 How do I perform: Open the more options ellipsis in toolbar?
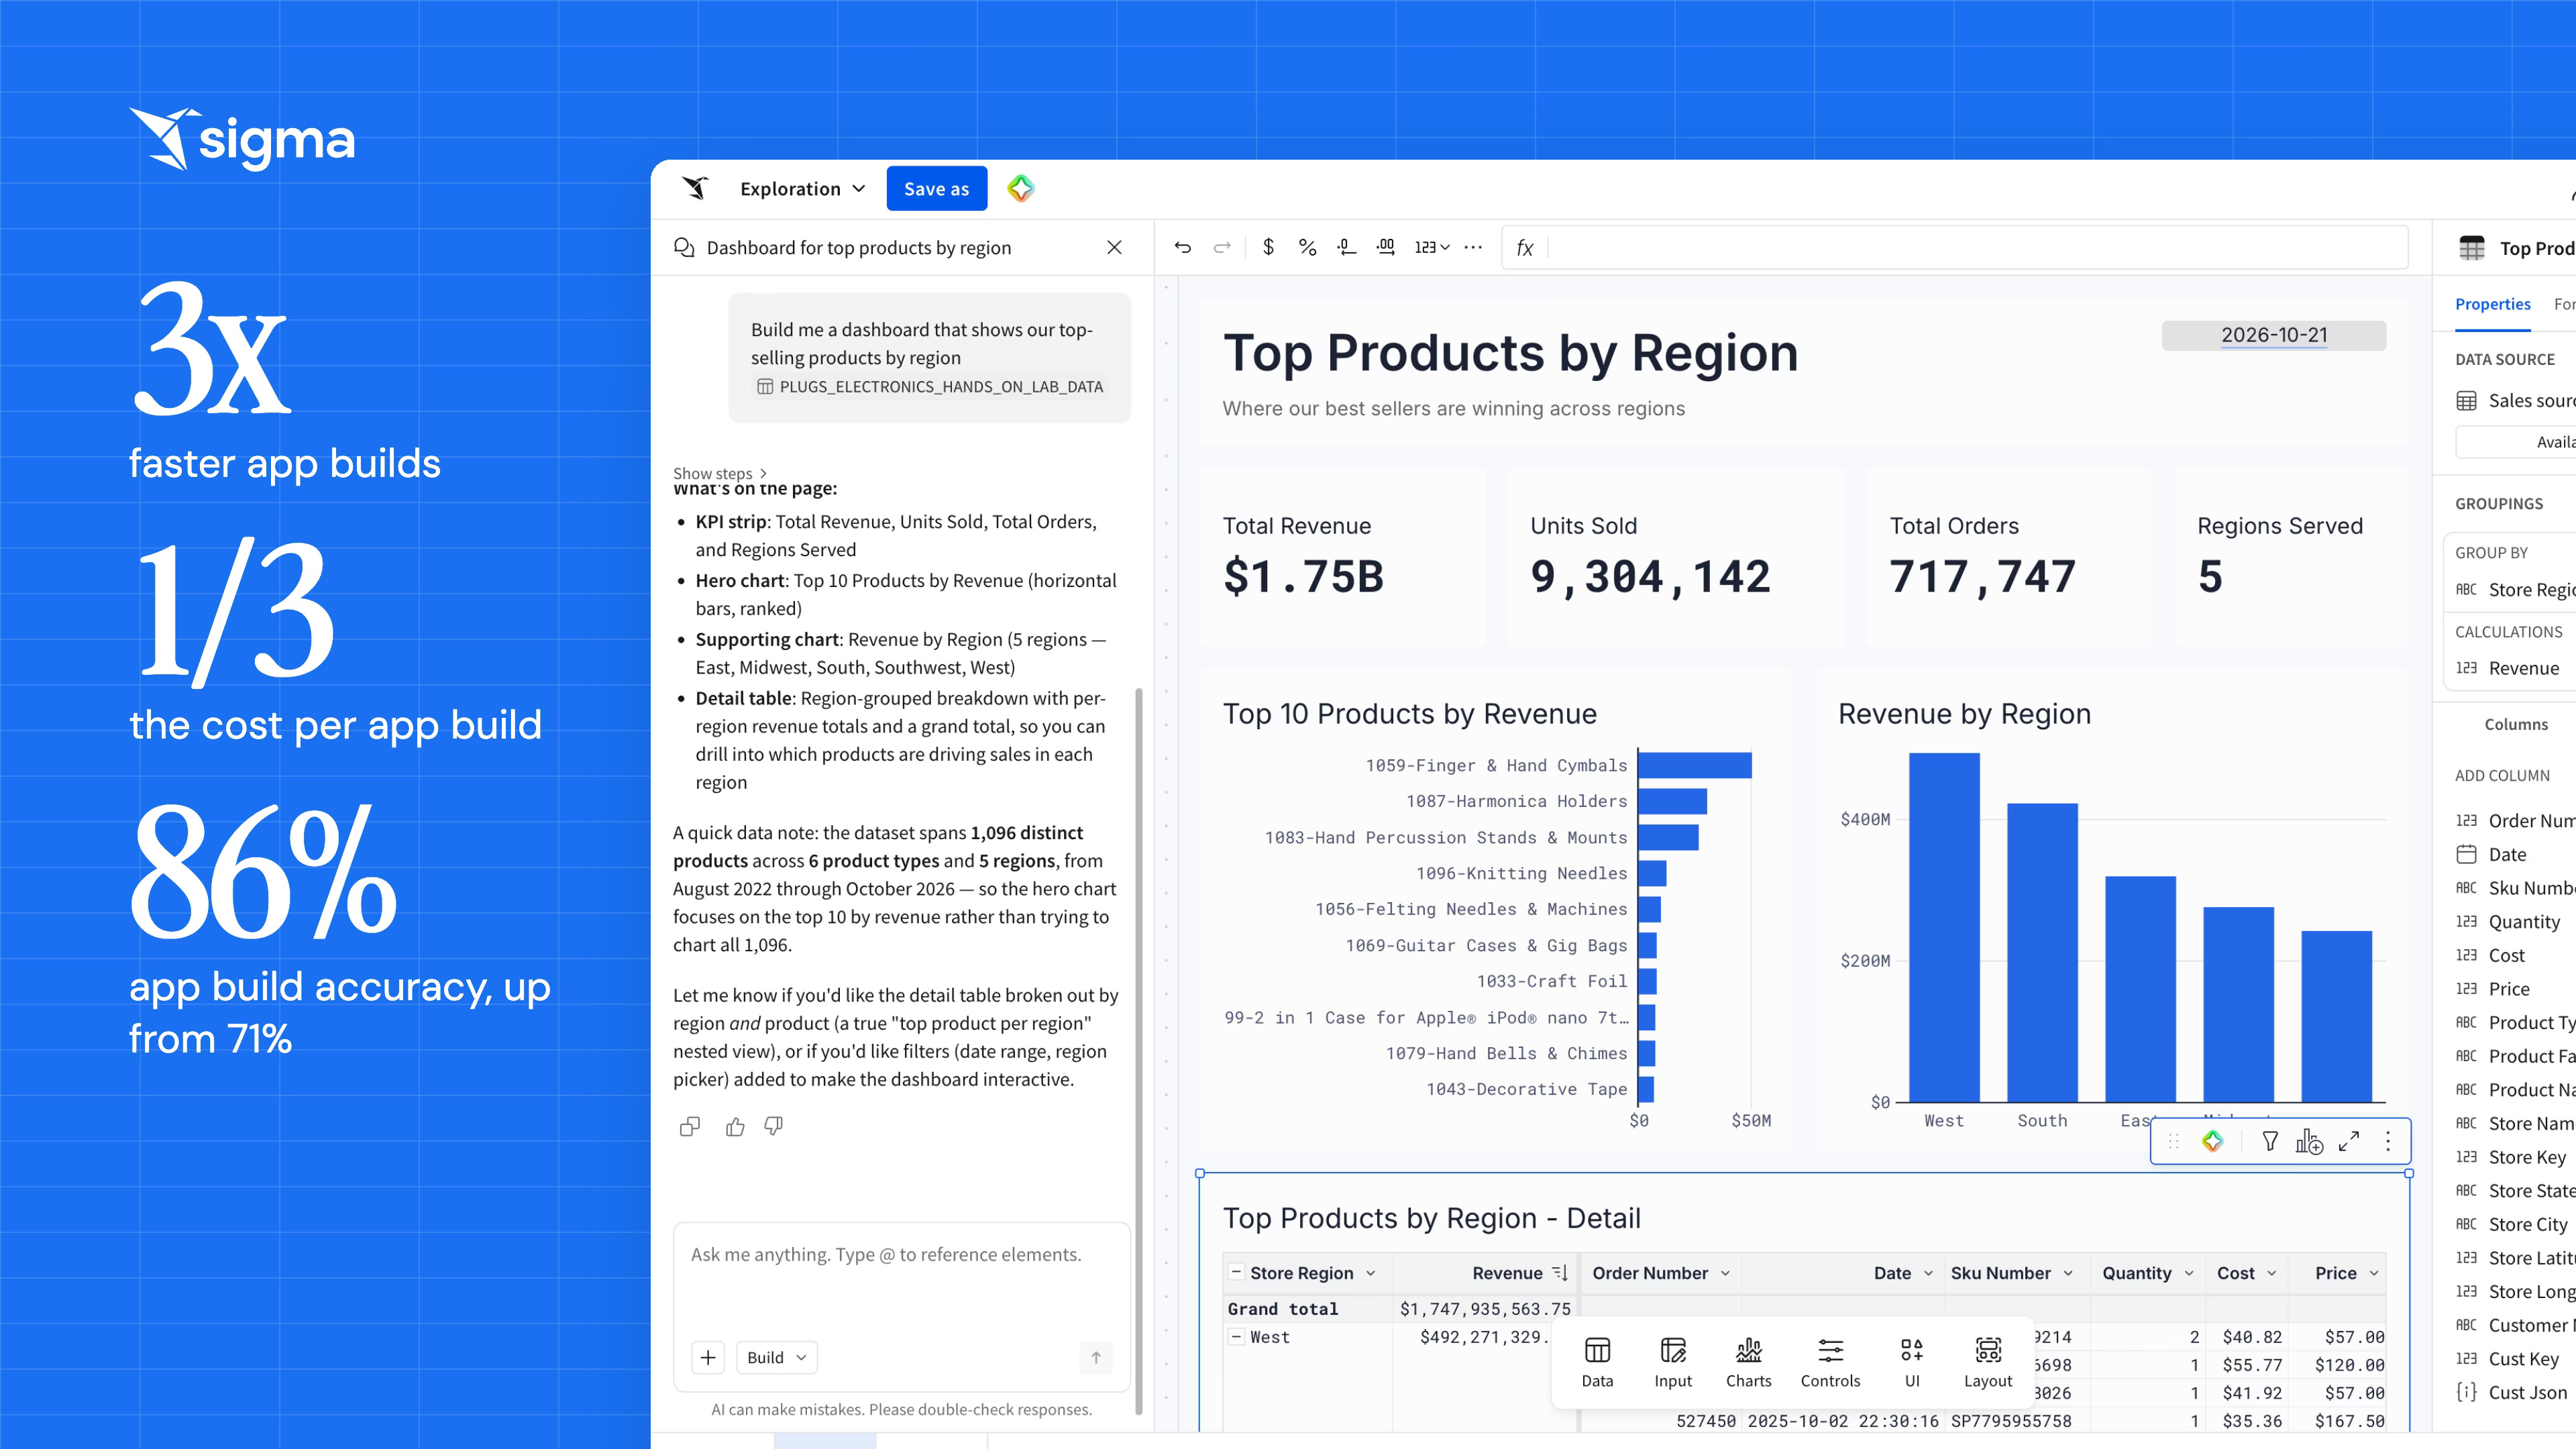point(1473,247)
